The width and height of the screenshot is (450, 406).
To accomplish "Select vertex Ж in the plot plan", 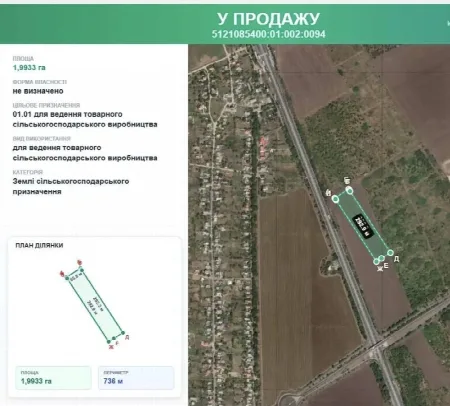I will coord(109,342).
